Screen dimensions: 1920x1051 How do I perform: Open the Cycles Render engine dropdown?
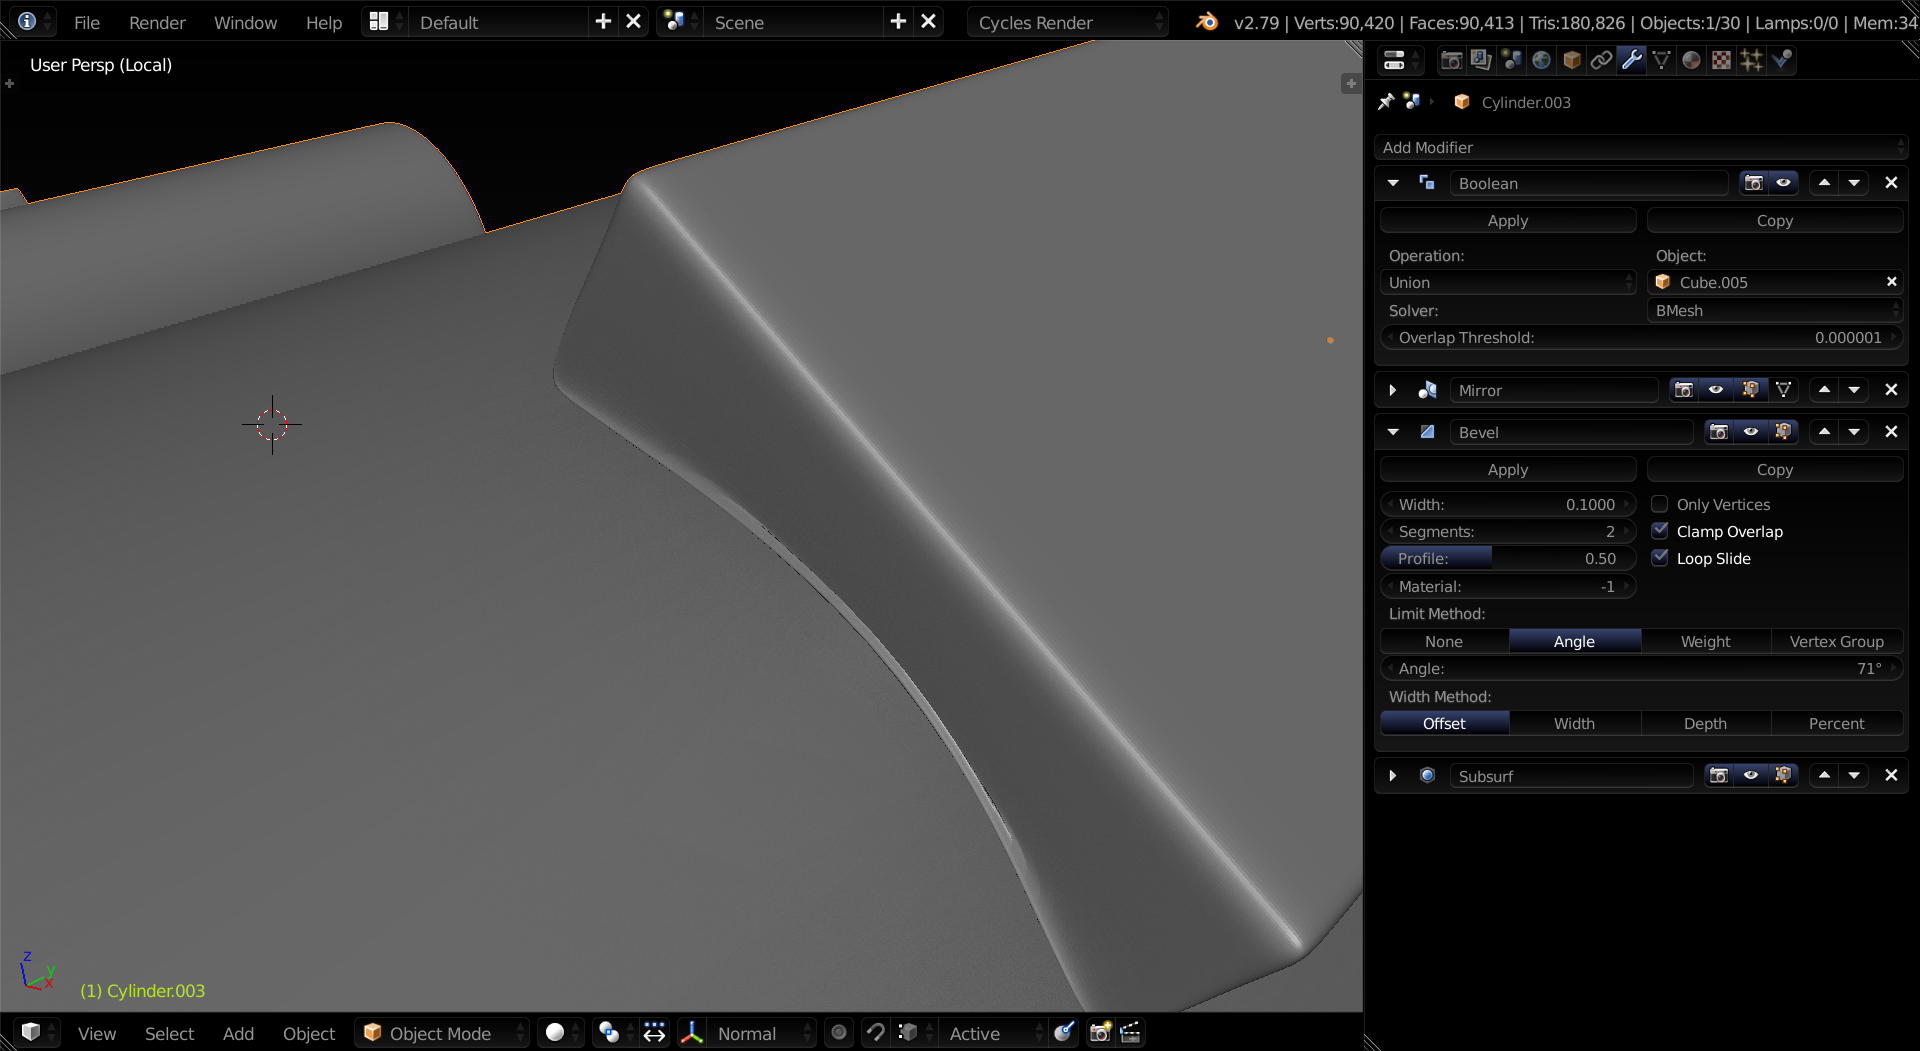point(1068,22)
